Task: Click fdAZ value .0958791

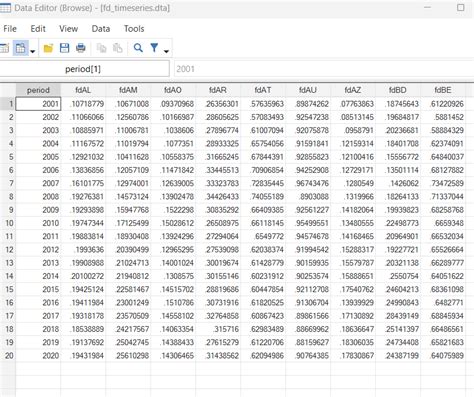Action: click(353, 130)
